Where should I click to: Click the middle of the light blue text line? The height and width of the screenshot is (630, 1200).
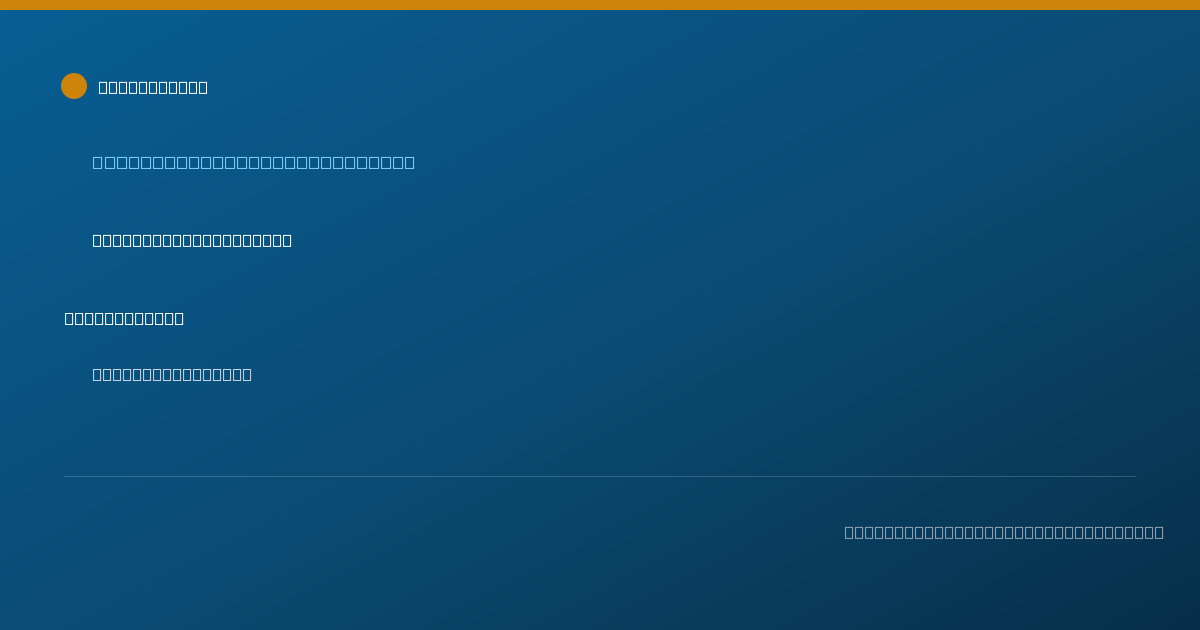click(x=254, y=162)
